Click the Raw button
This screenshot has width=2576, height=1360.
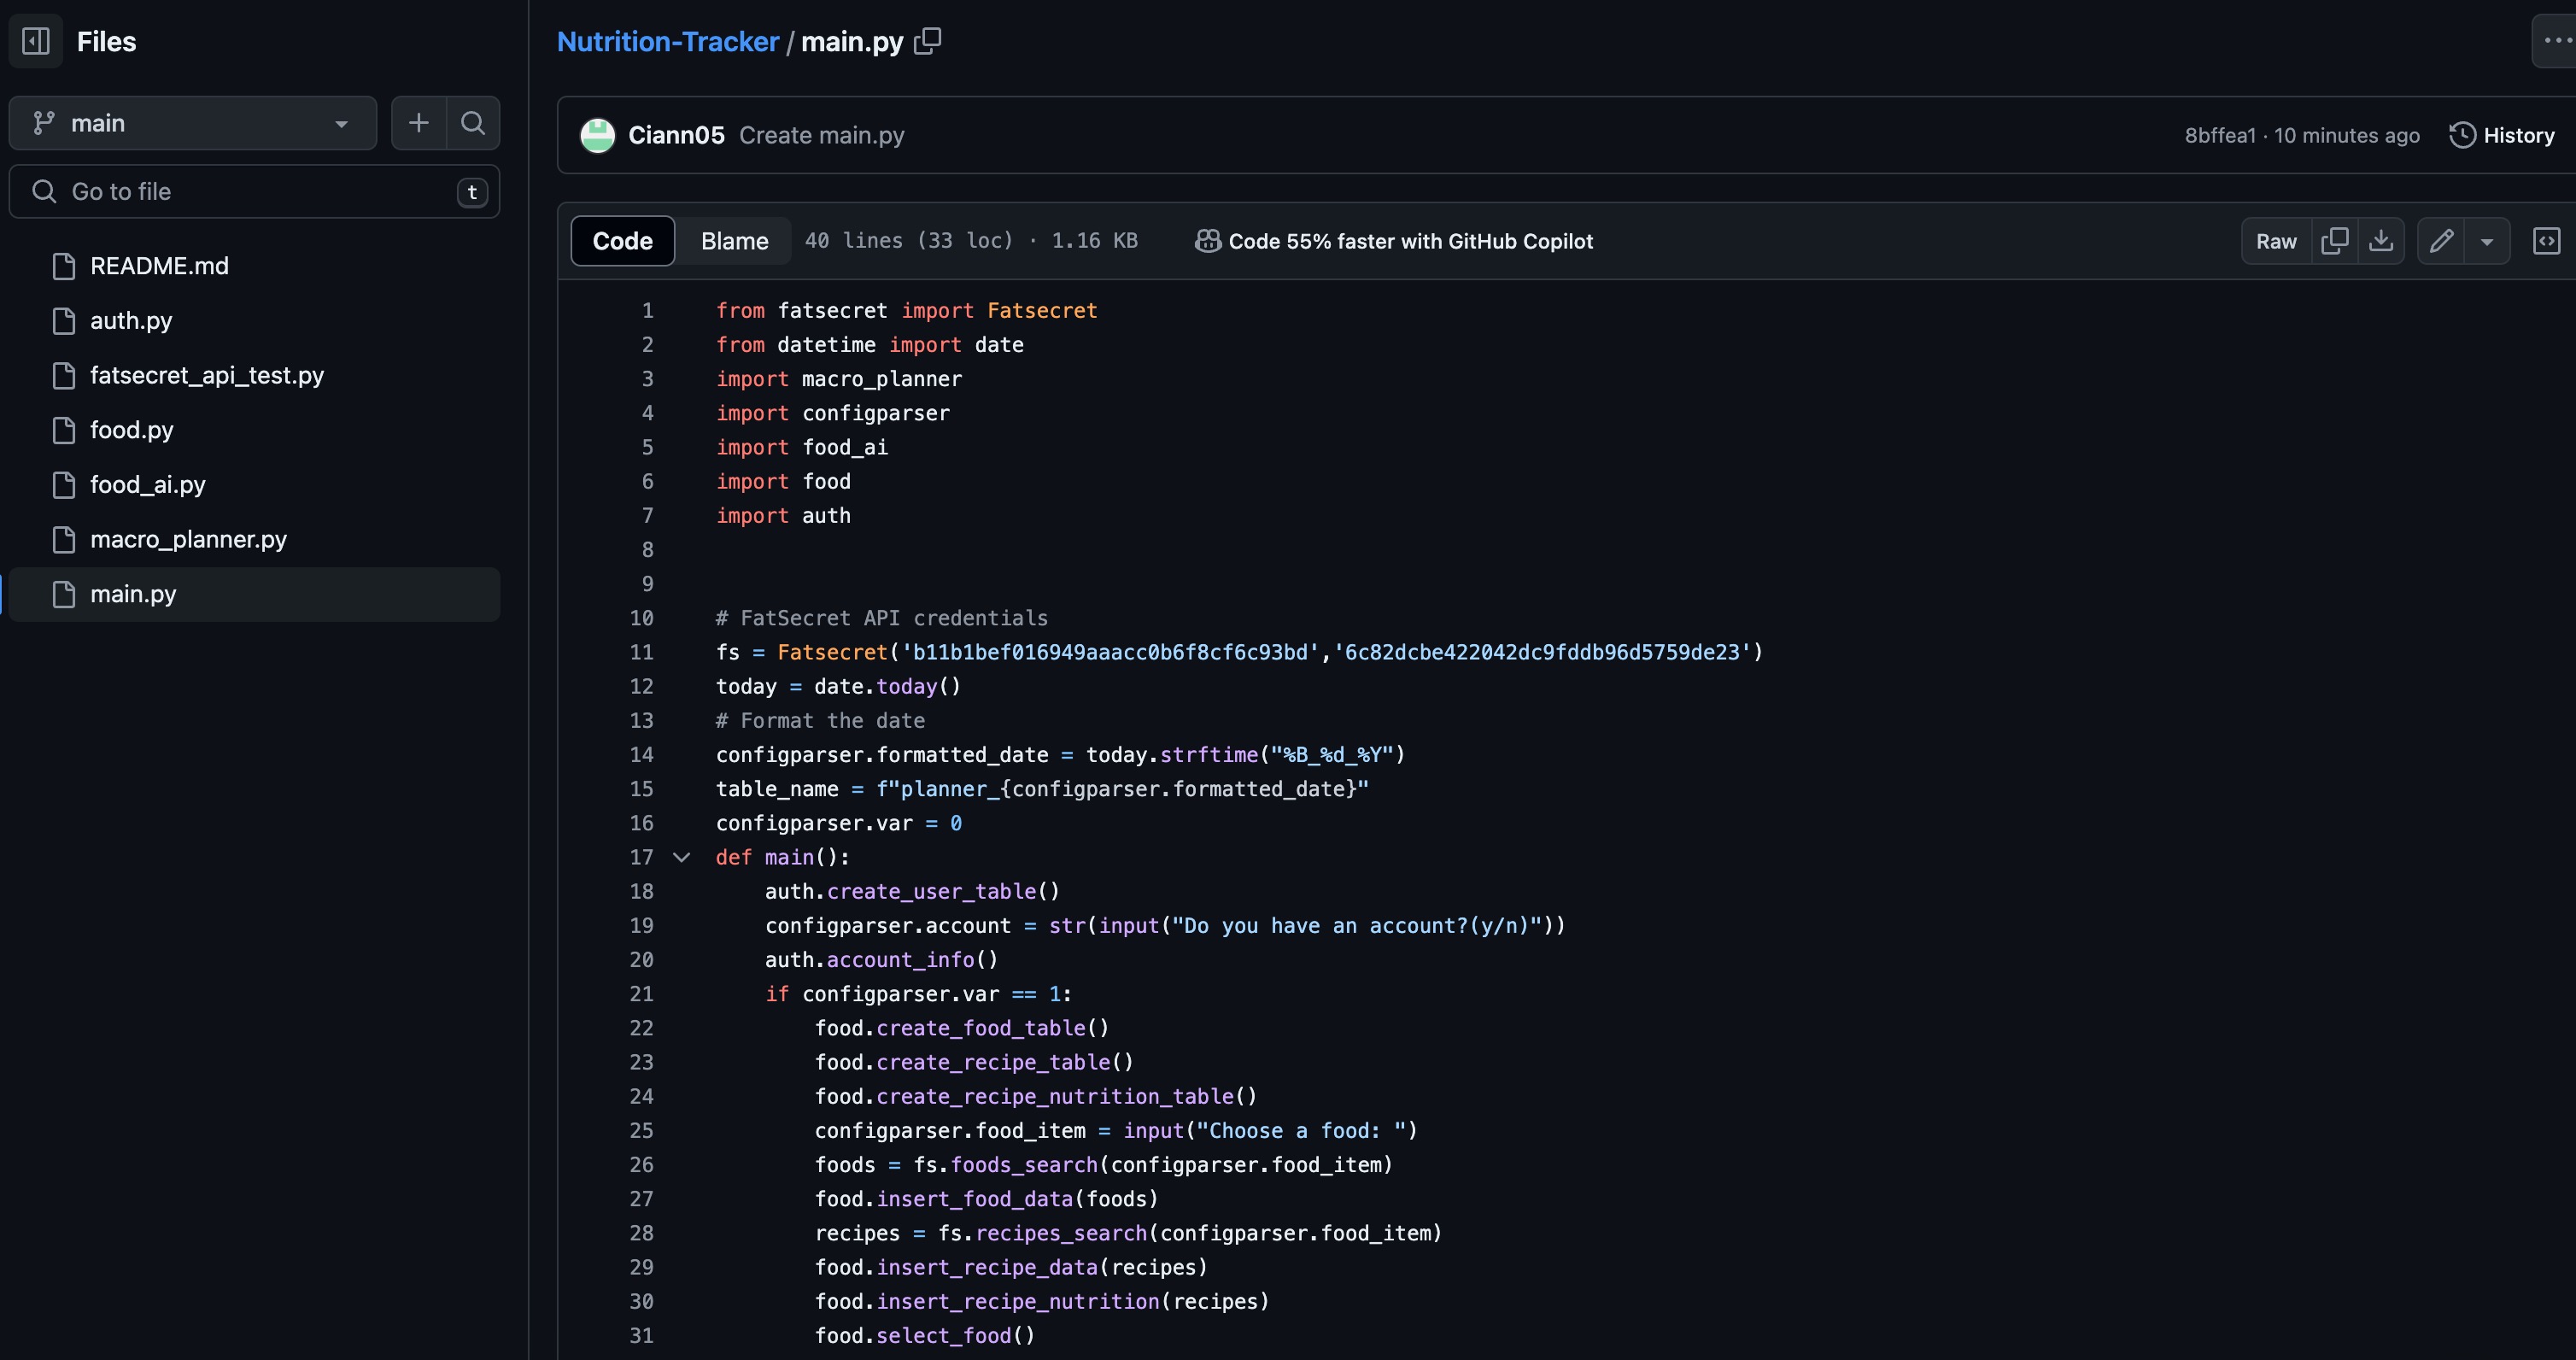[x=2276, y=241]
